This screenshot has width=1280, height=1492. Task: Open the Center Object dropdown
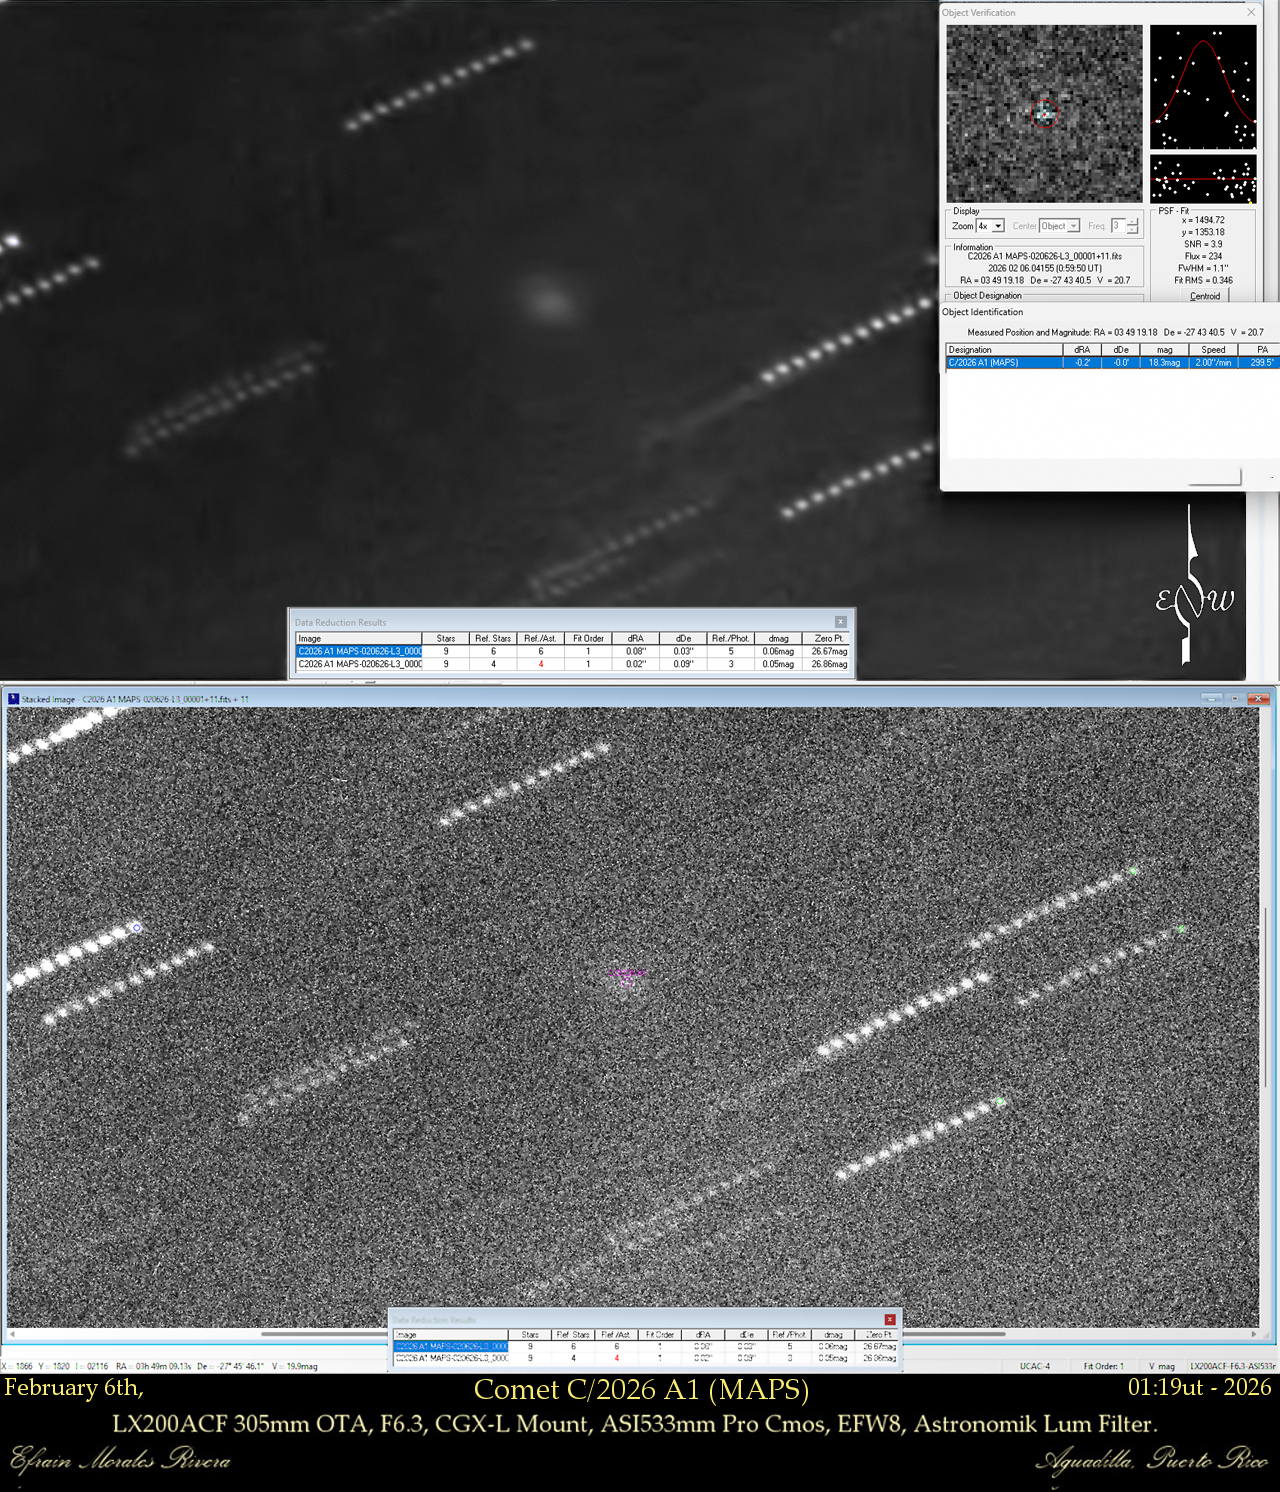[1074, 226]
